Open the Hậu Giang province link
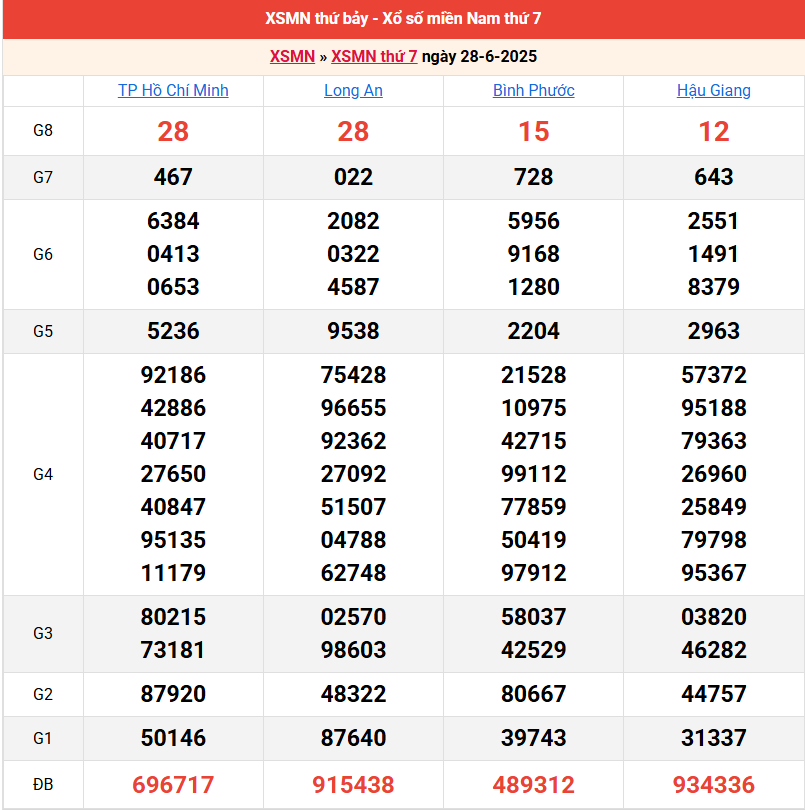The image size is (805, 810). pos(713,90)
